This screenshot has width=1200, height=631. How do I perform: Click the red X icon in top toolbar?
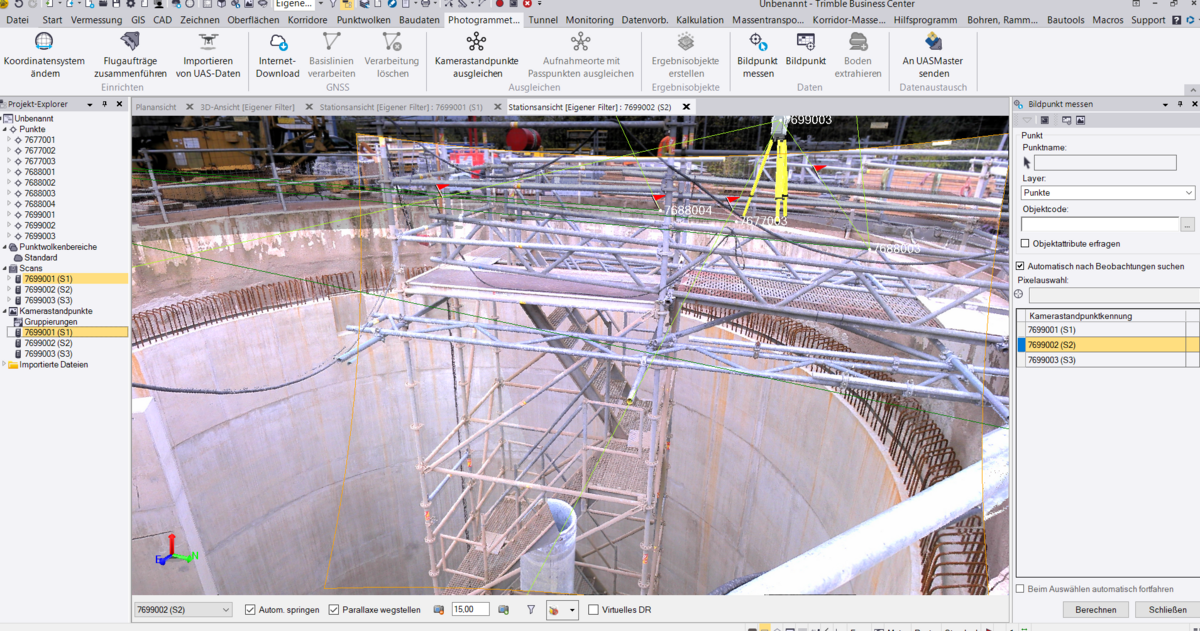[x=527, y=5]
